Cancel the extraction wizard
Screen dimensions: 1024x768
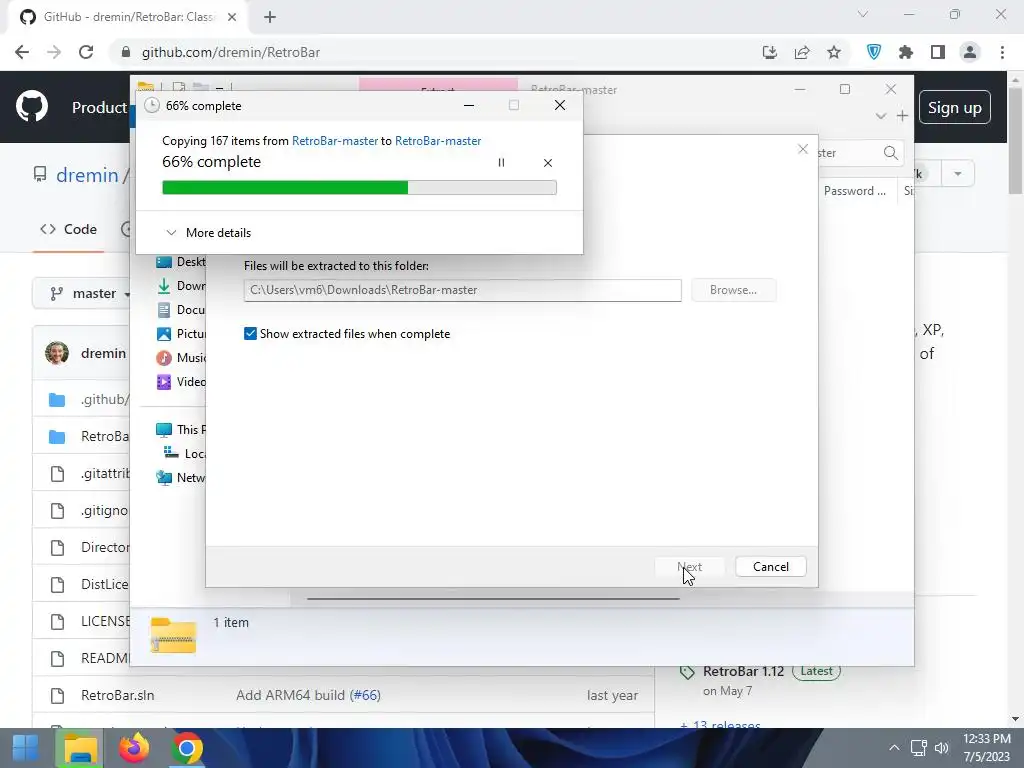click(x=771, y=567)
